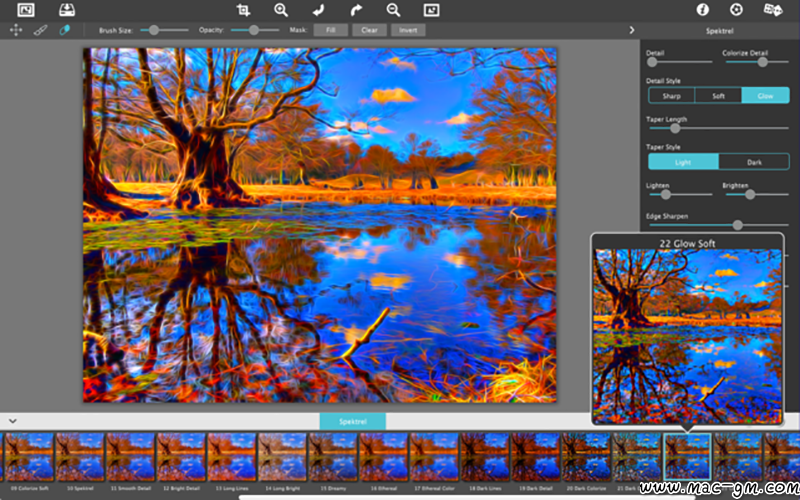Select the 12 Bright Detail preset
Viewport: 800px width, 500px height.
181,457
